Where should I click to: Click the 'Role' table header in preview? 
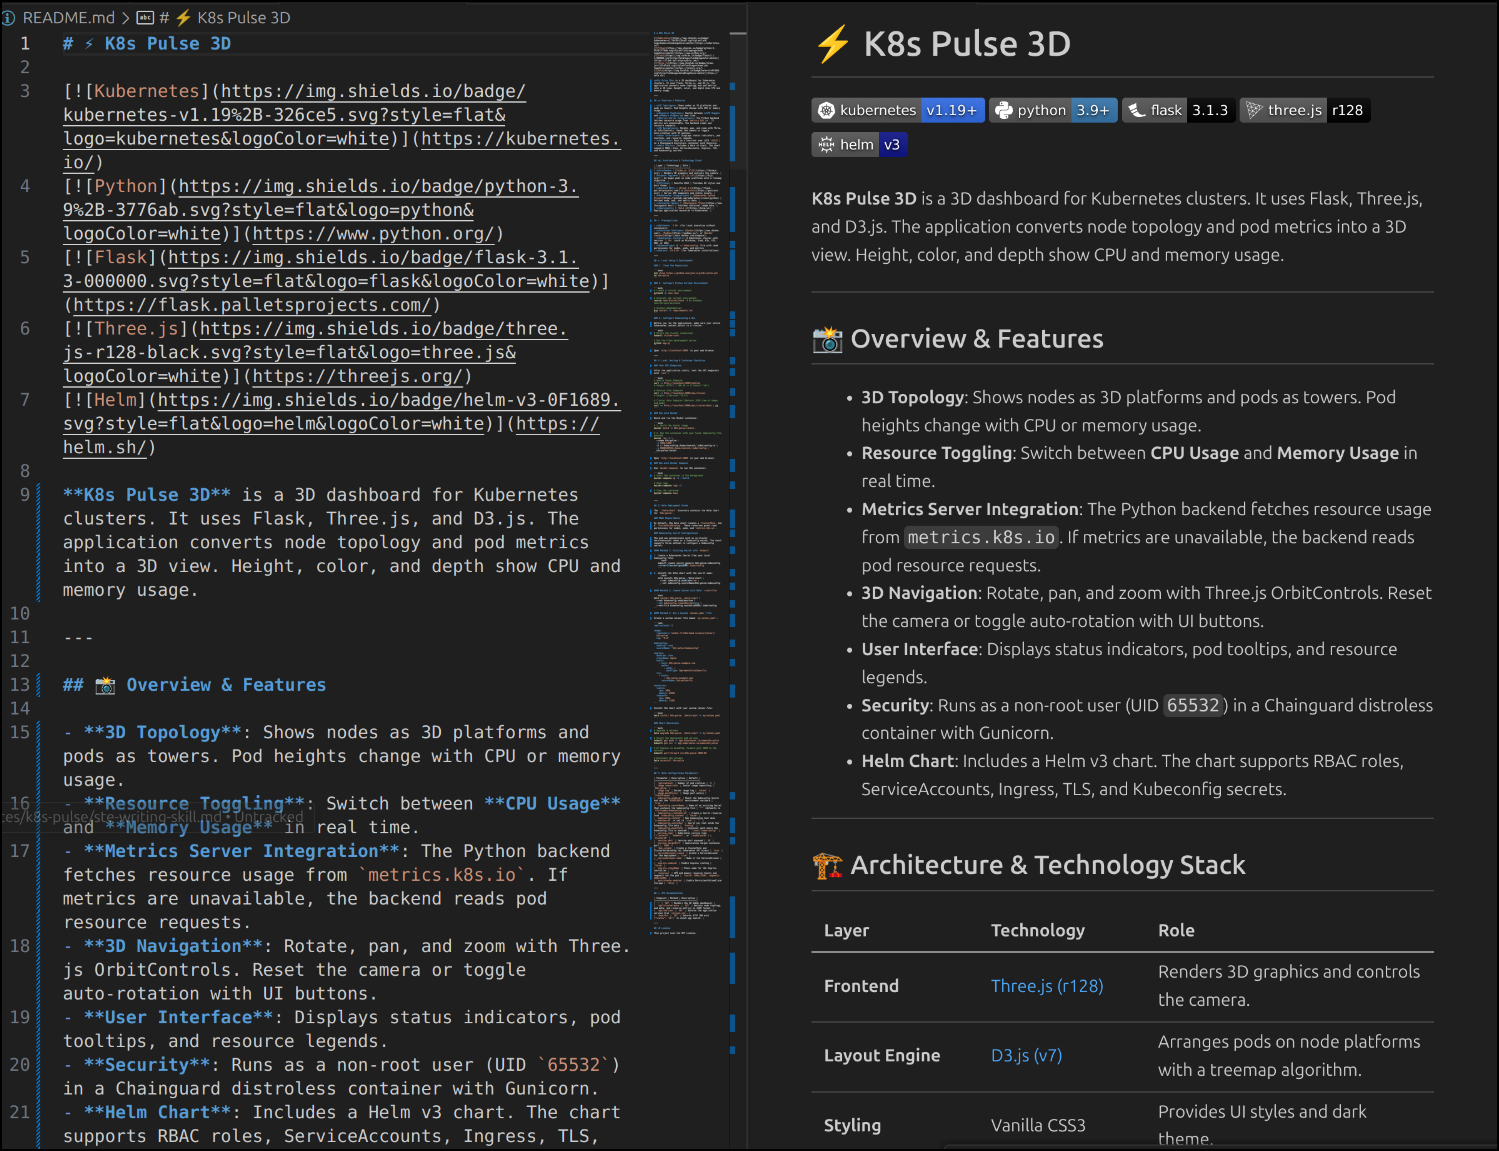[1176, 930]
